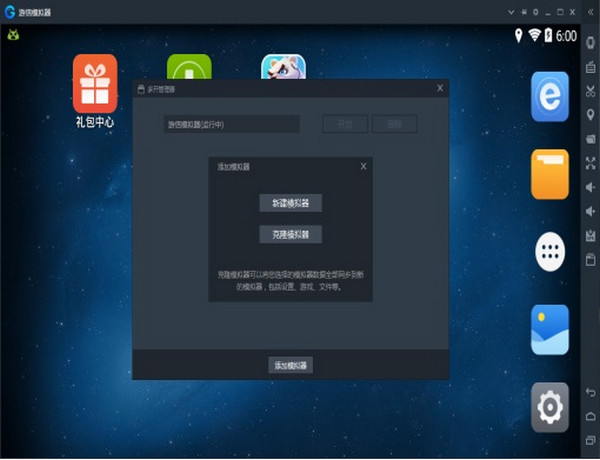This screenshot has width=600, height=460.
Task: Open the shared folder sidebar icon
Action: tap(590, 259)
